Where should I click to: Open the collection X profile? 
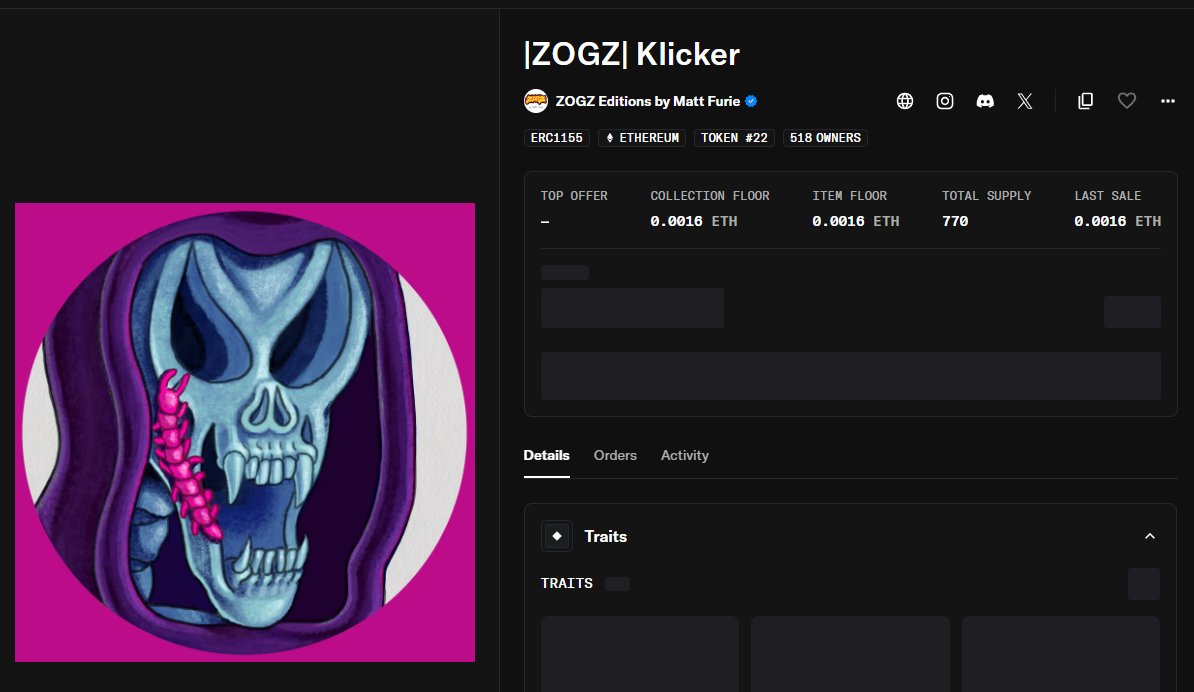pos(1025,101)
